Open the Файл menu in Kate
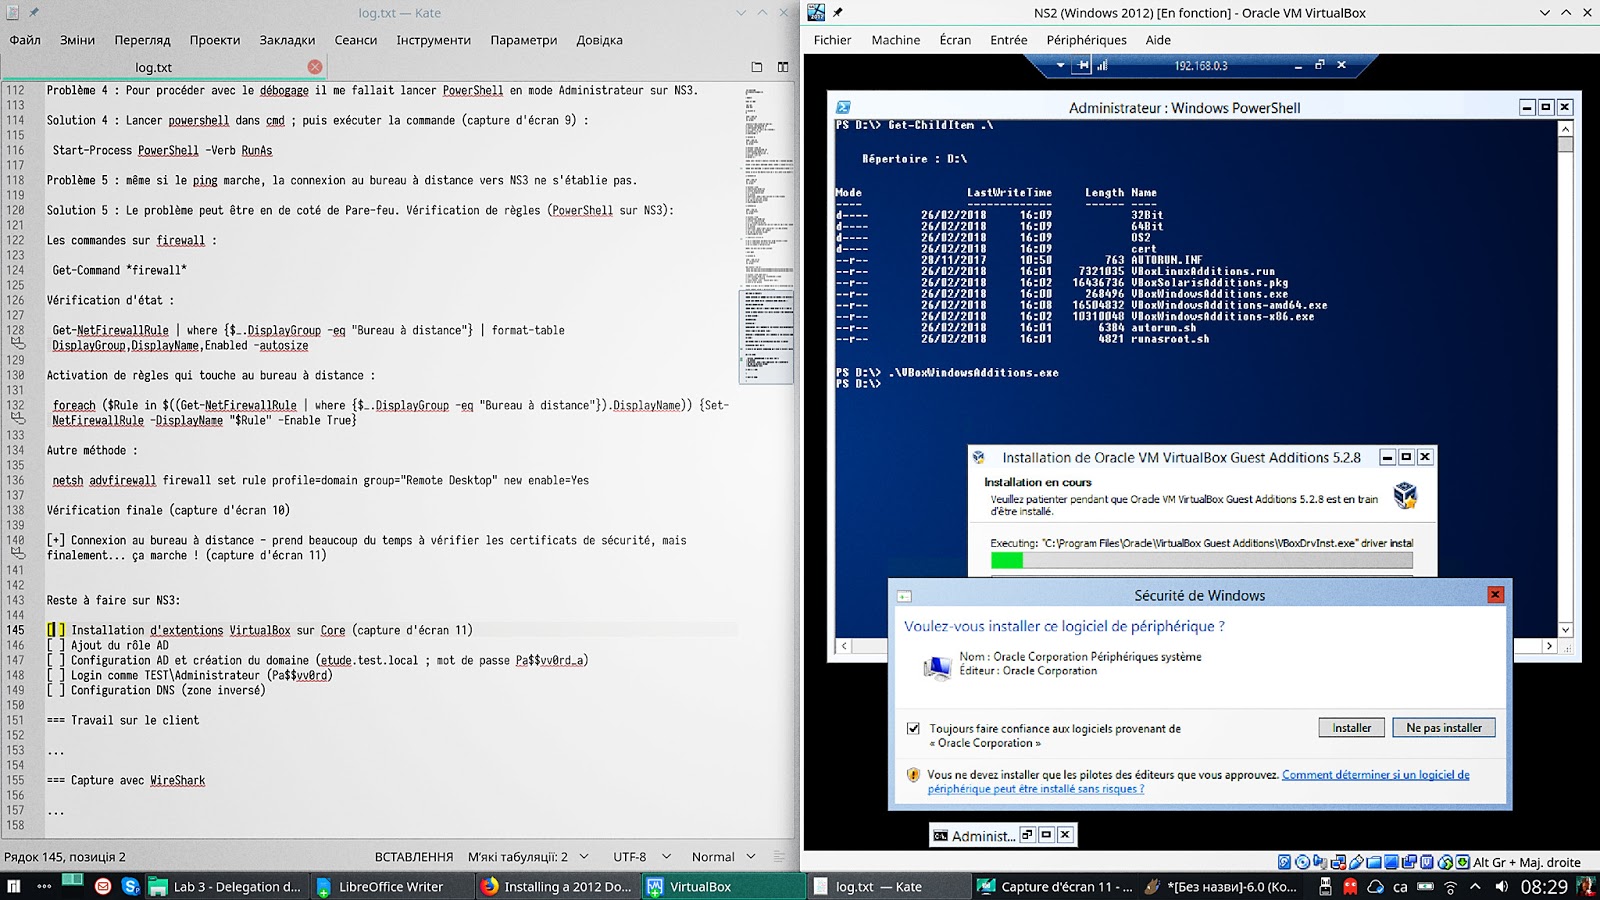This screenshot has height=900, width=1600. coord(25,40)
